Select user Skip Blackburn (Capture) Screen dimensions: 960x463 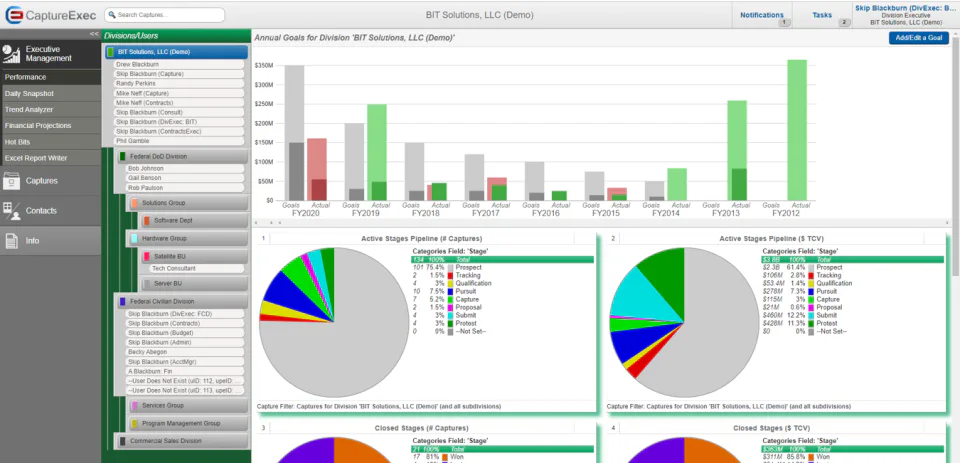pyautogui.click(x=178, y=73)
